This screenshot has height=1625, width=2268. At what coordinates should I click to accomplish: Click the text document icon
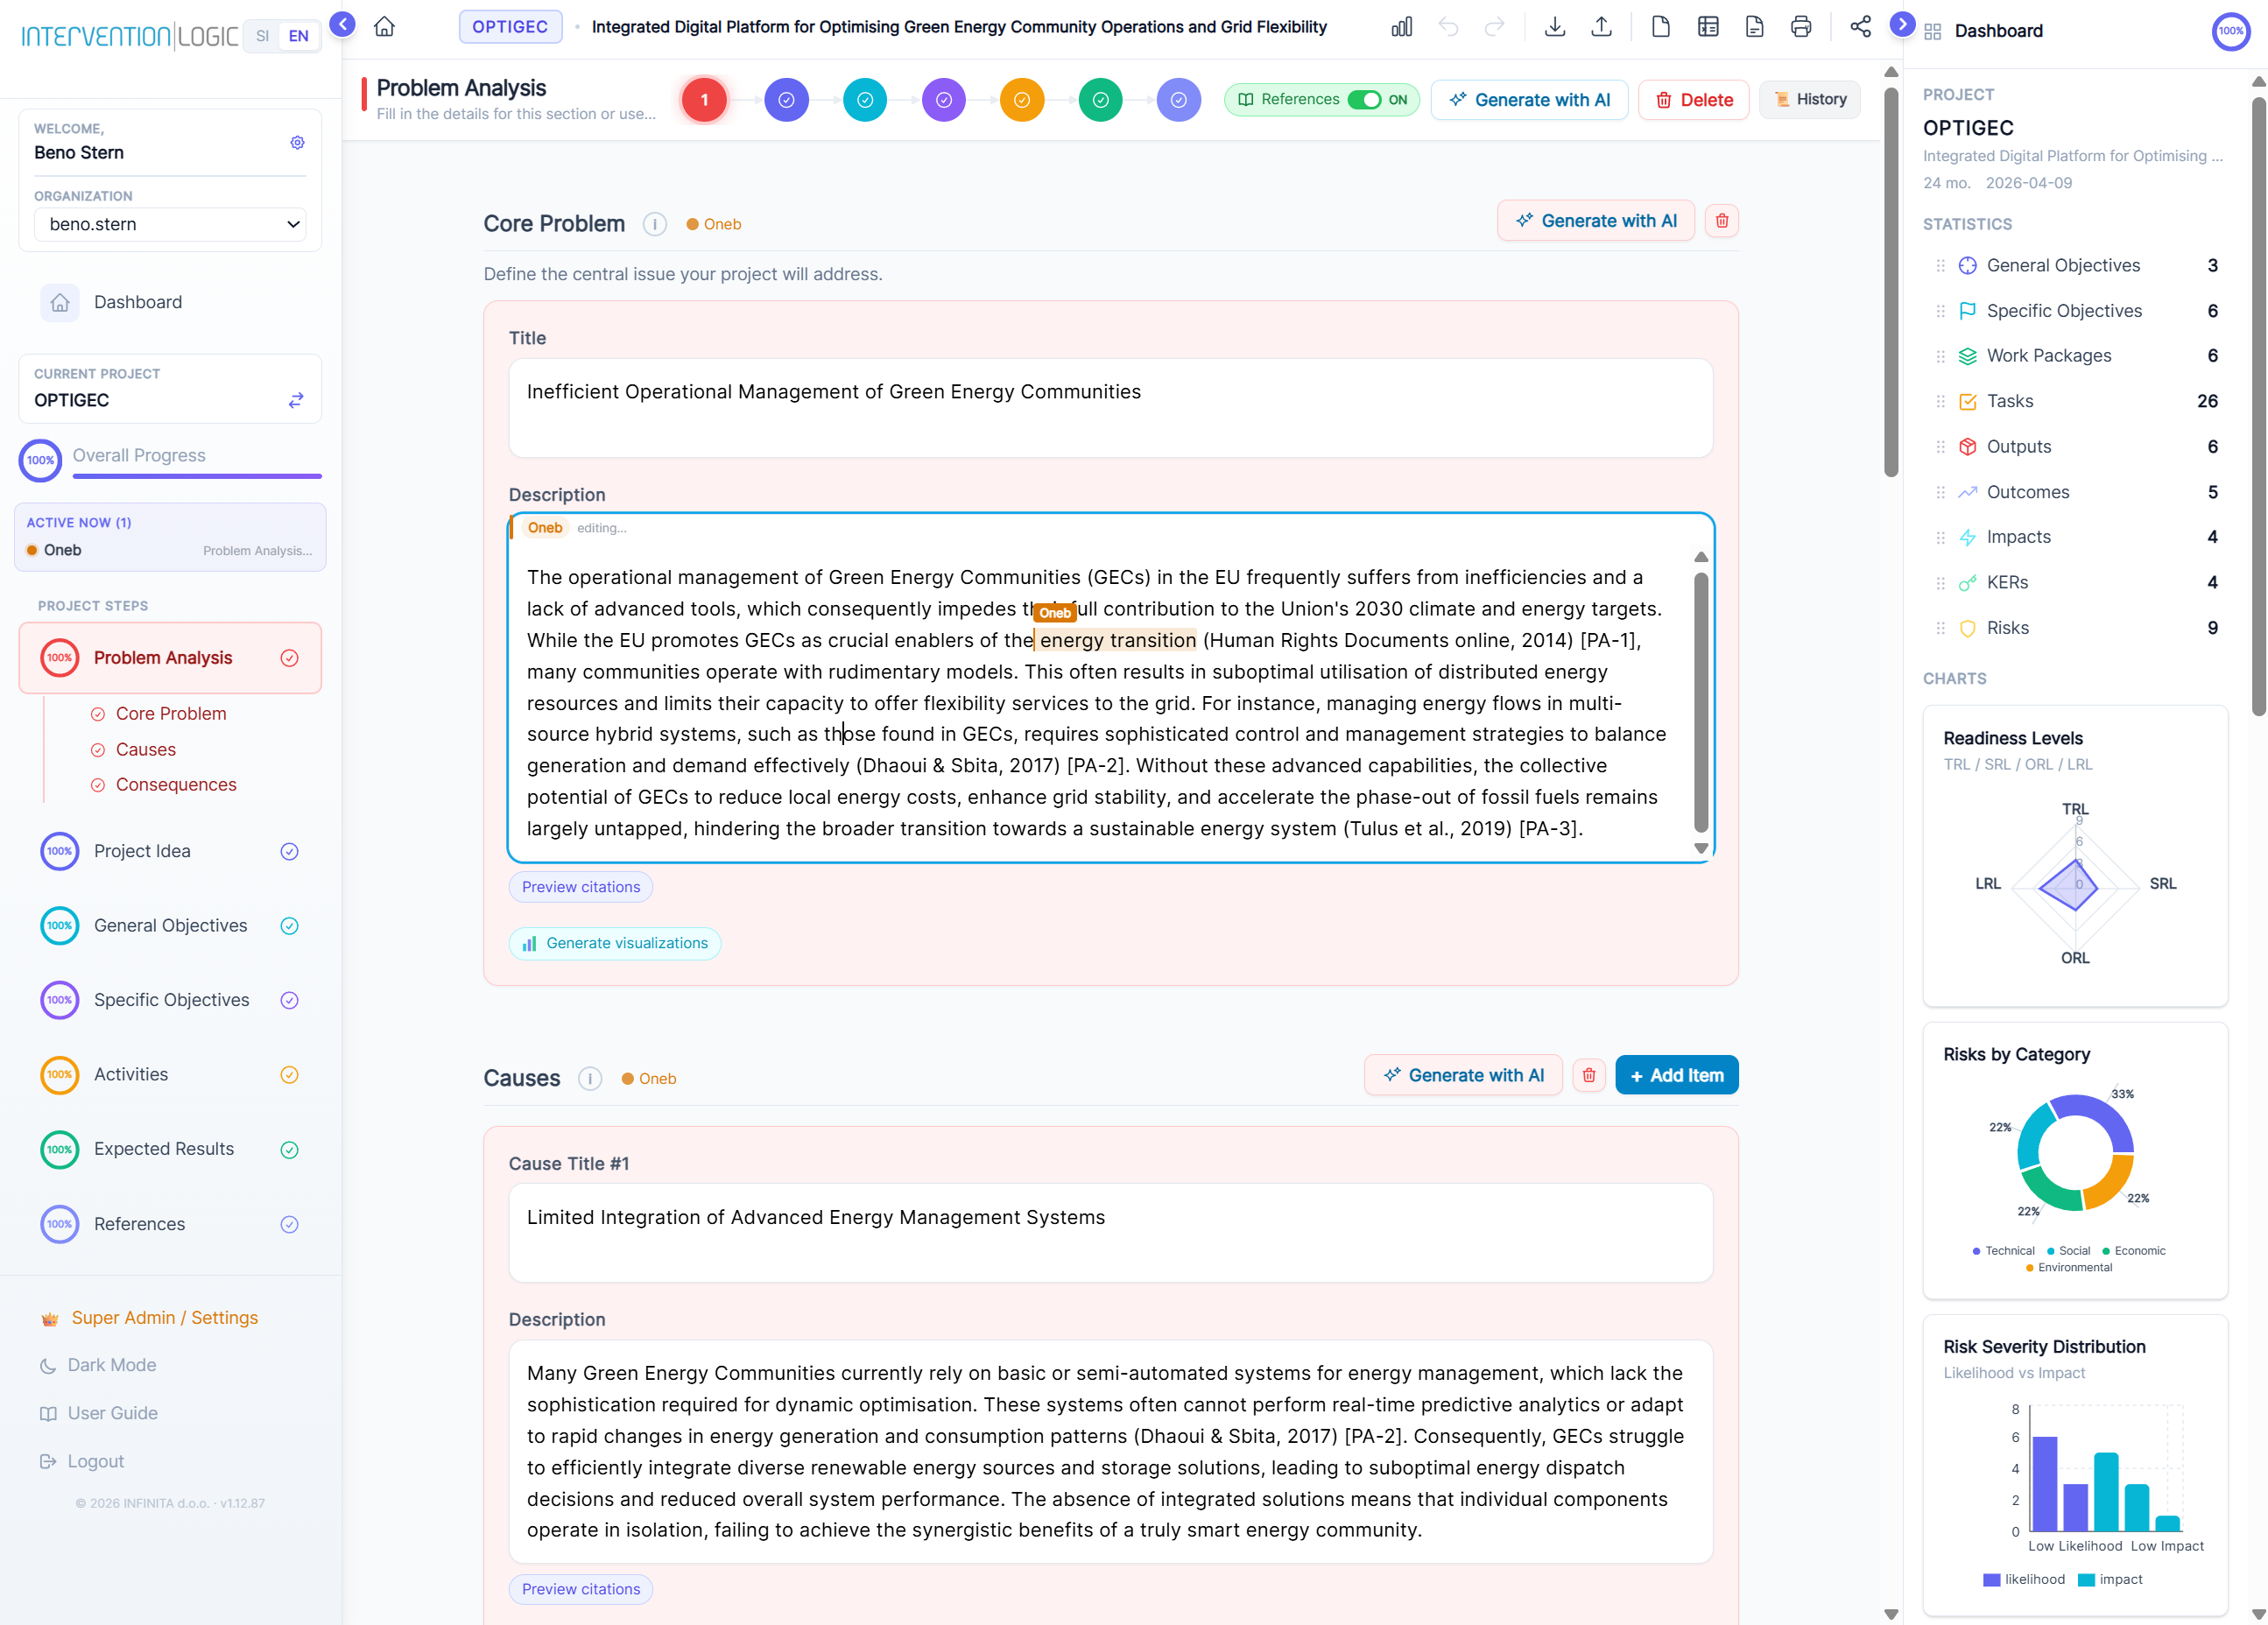[1754, 27]
